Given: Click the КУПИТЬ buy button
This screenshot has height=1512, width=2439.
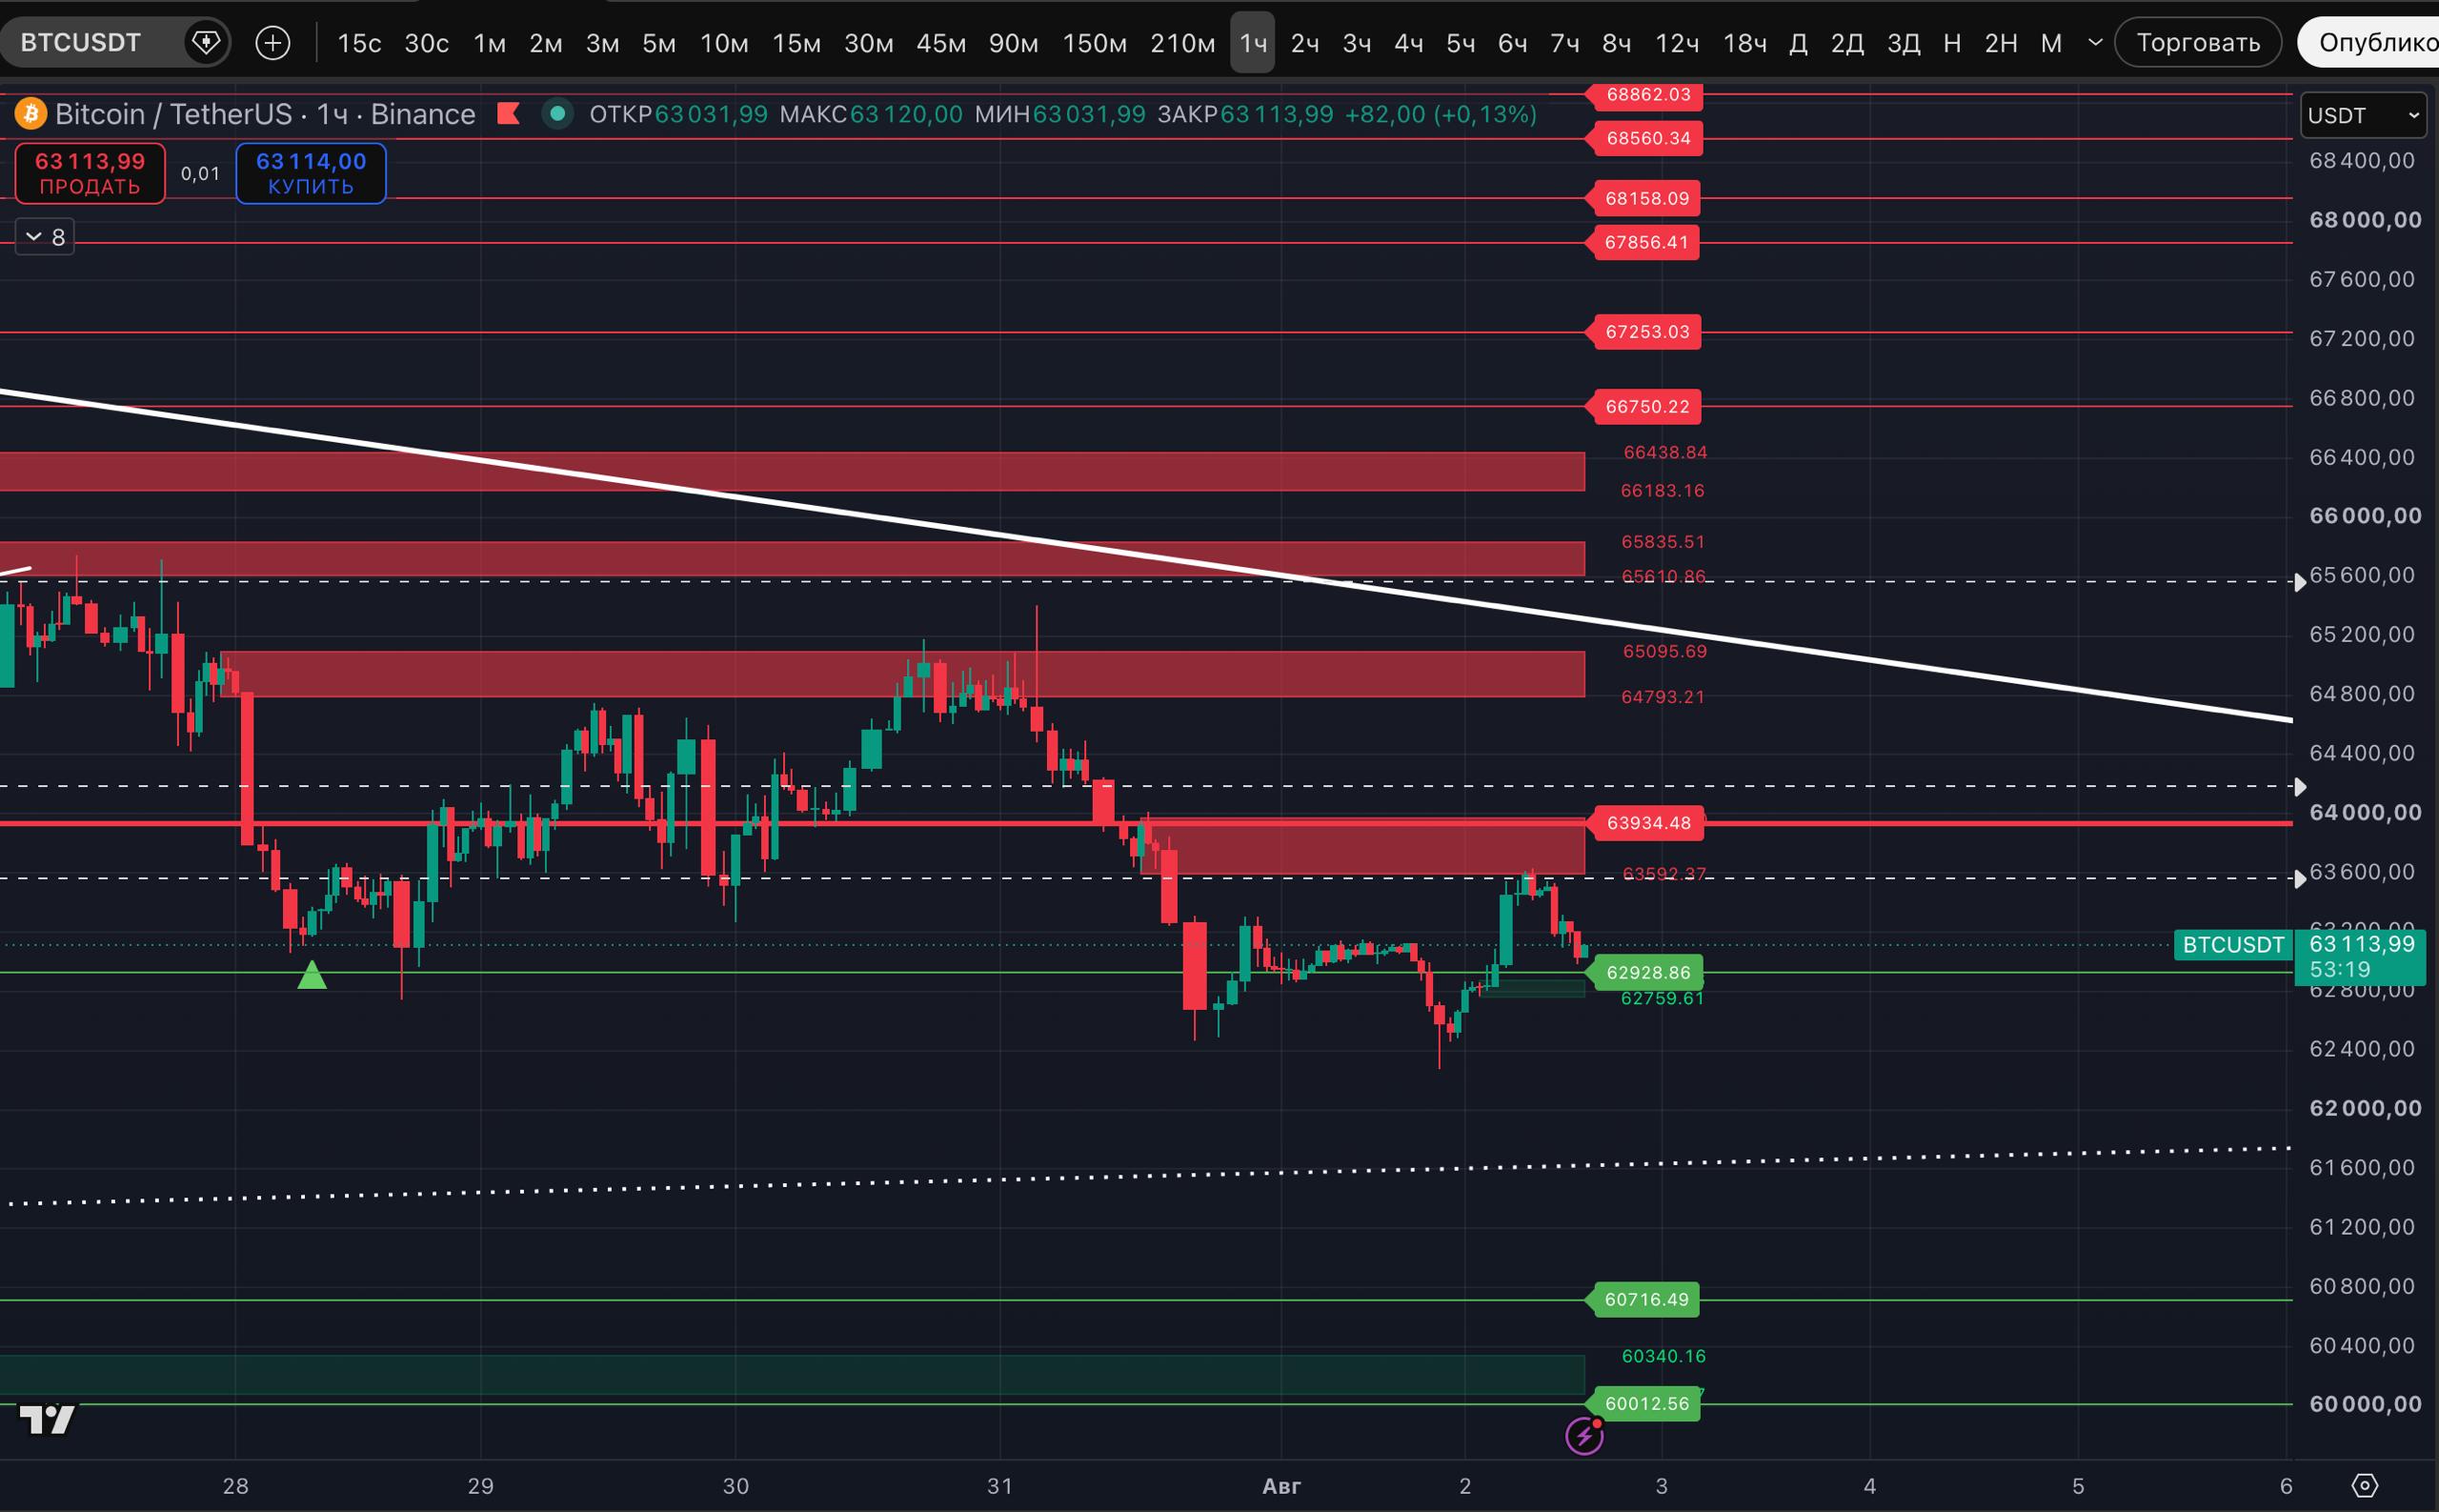Looking at the screenshot, I should click(x=311, y=173).
